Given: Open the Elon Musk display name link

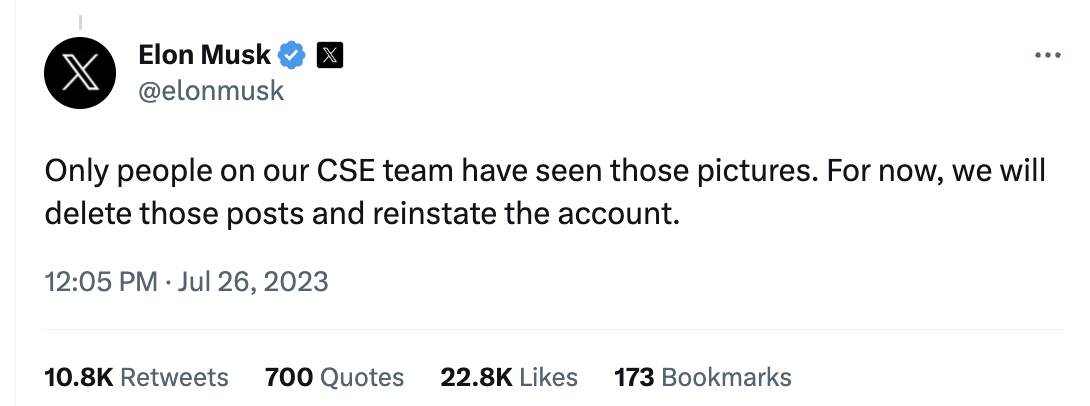Looking at the screenshot, I should coord(205,56).
